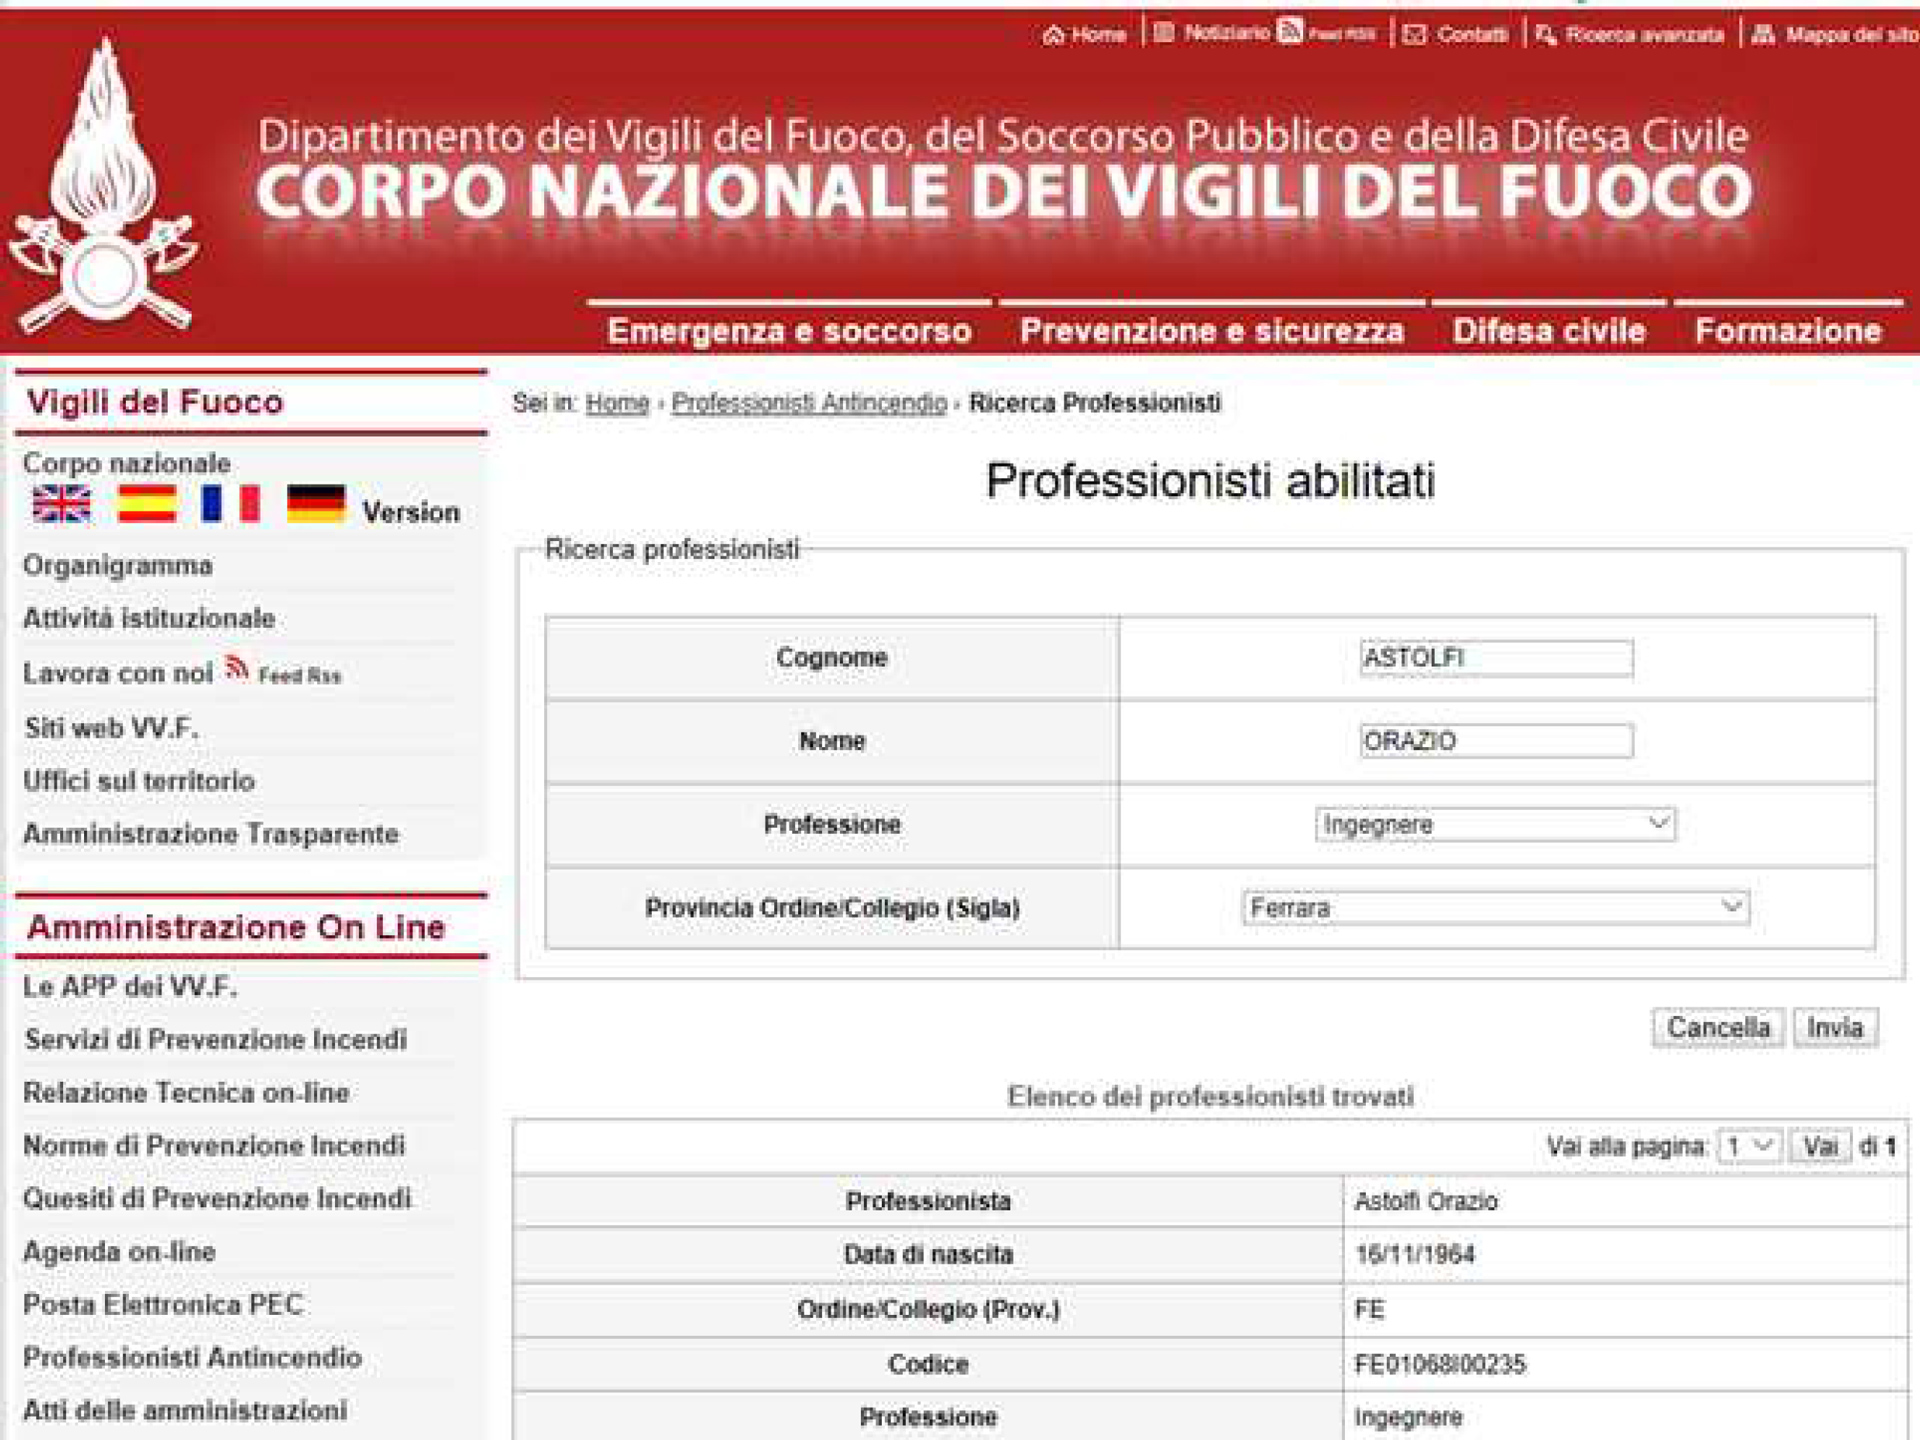1920x1440 pixels.
Task: Select the birth date 16/11/1964 cell
Action: click(x=1625, y=1255)
